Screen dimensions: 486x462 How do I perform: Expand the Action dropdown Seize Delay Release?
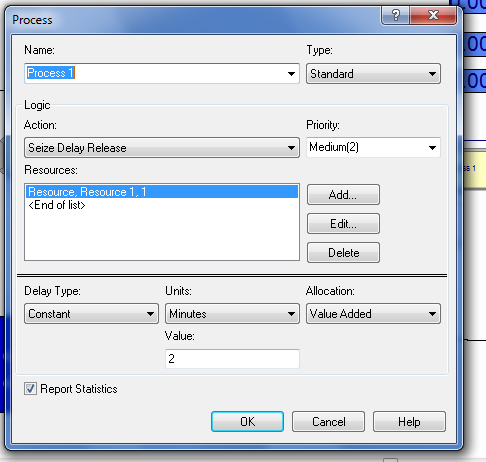tap(162, 148)
